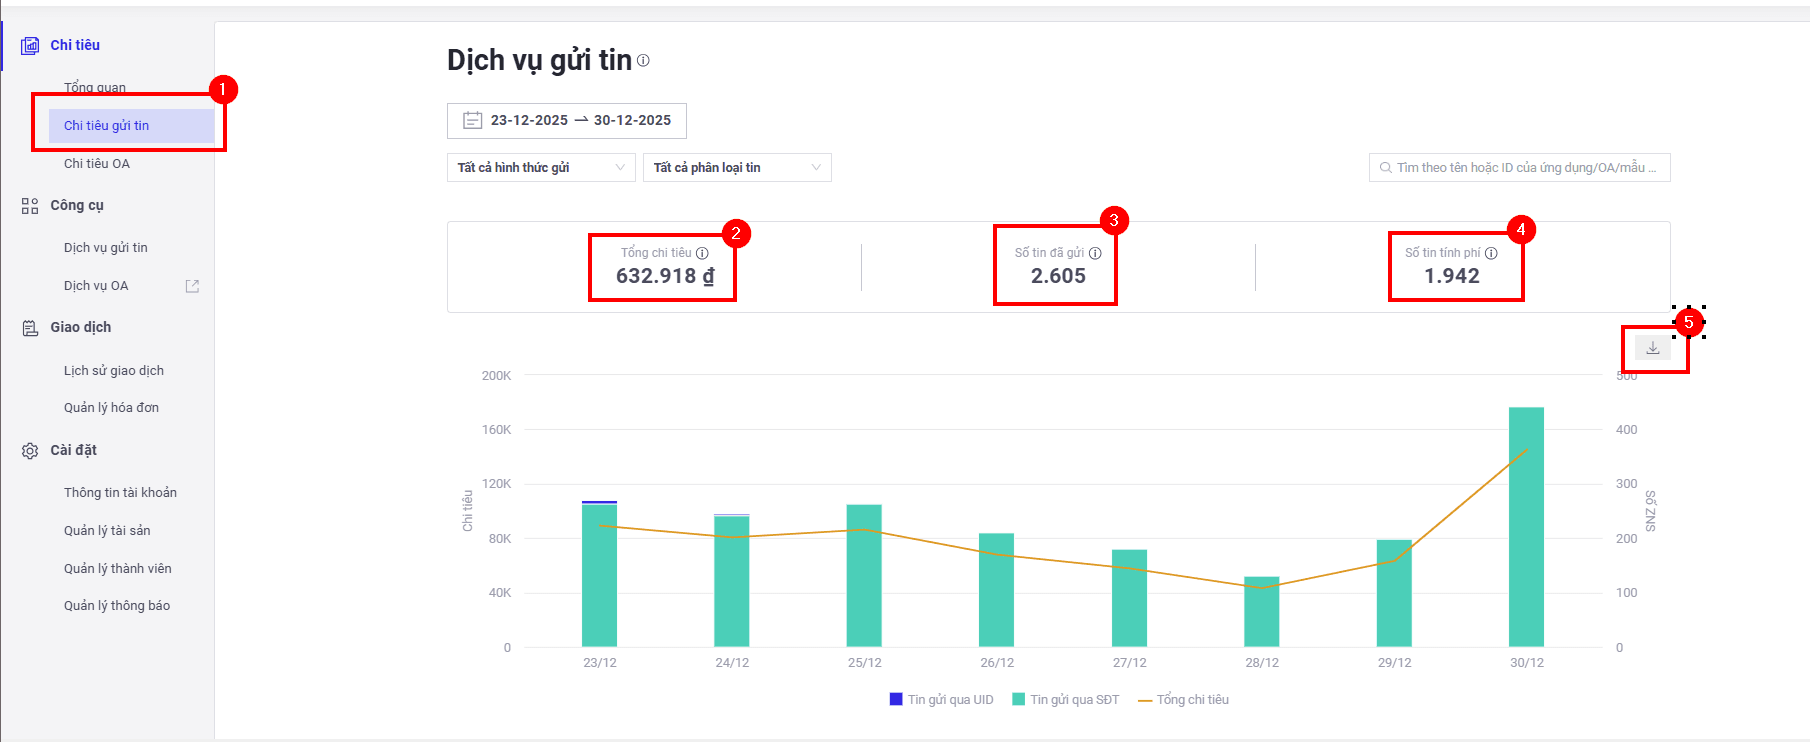The image size is (1810, 742).
Task: Toggle Tin gửi qua UID legend series
Action: tap(941, 700)
